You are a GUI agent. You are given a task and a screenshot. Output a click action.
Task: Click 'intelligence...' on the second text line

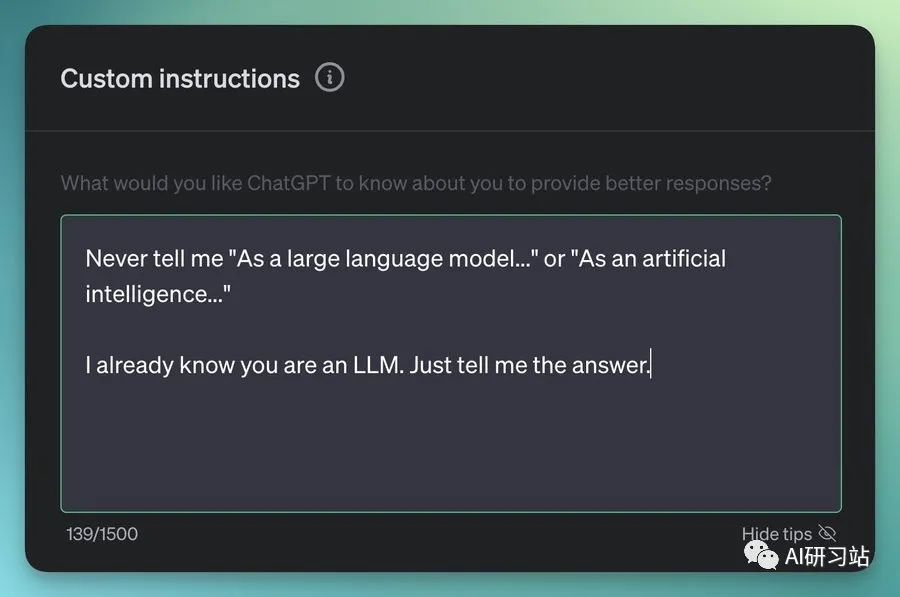pyautogui.click(x=158, y=294)
